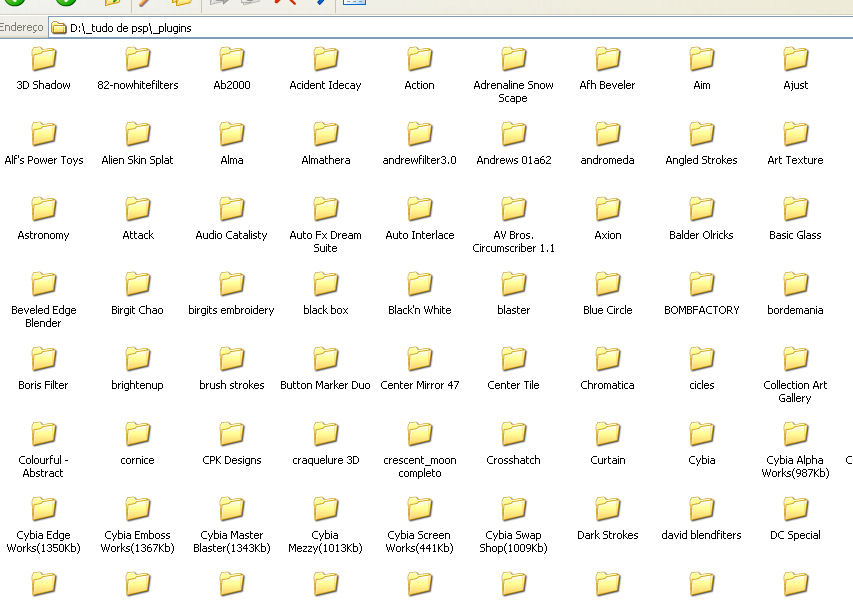Click the address bar showing D:\_tudo de psp\_plugins
The height and width of the screenshot is (604, 853).
(x=452, y=28)
